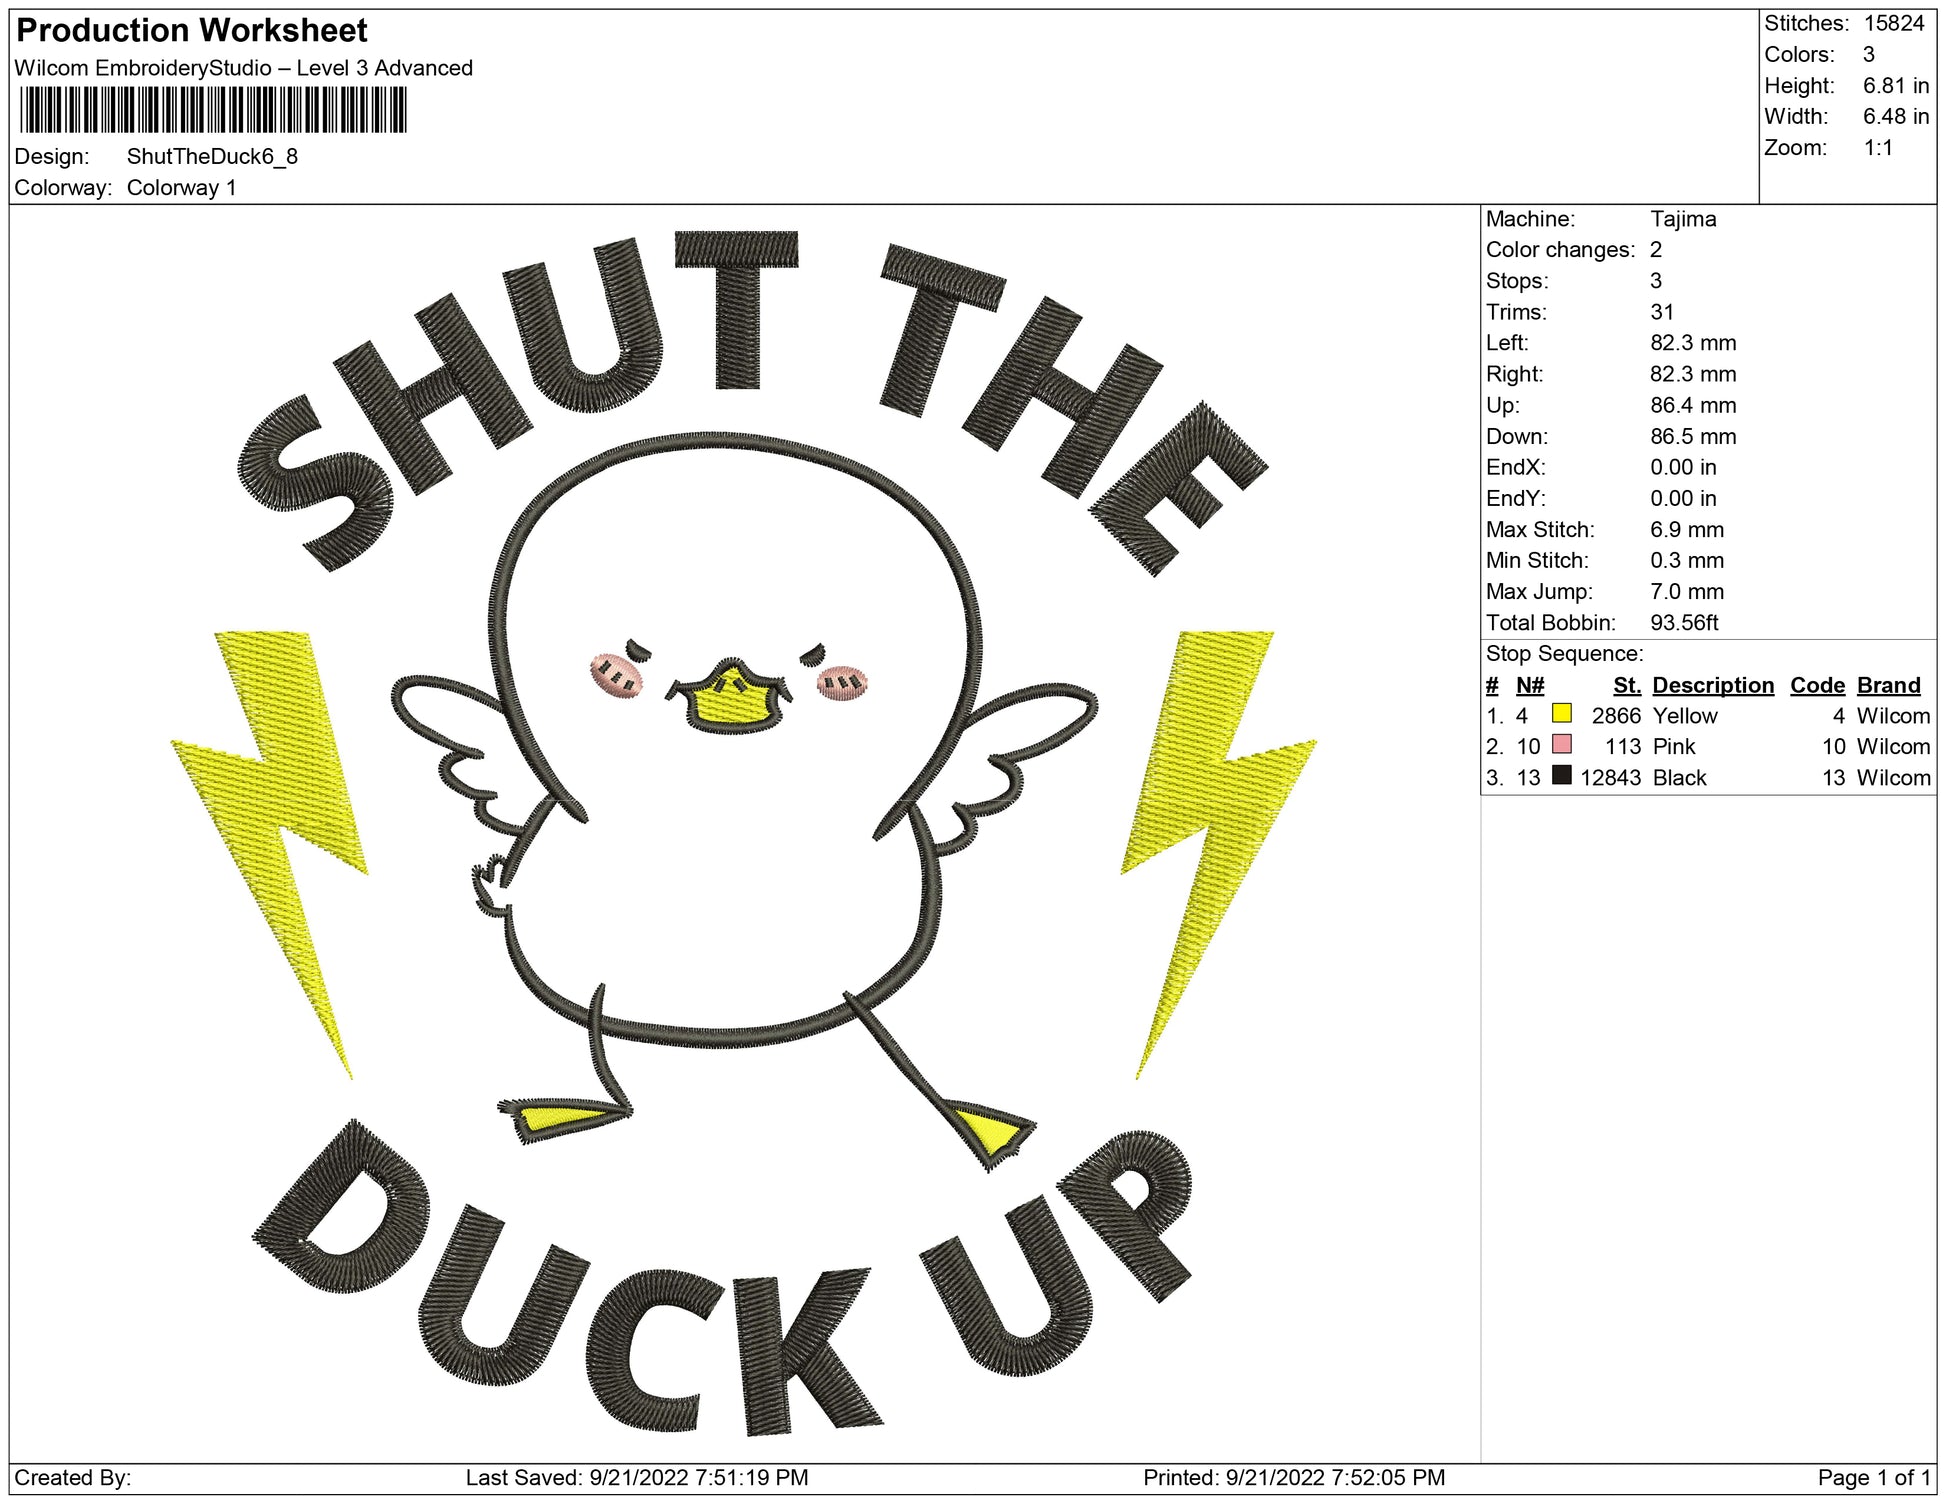Click the Stitches count 15824
This screenshot has height=1497, width=1946.
pyautogui.click(x=1893, y=23)
